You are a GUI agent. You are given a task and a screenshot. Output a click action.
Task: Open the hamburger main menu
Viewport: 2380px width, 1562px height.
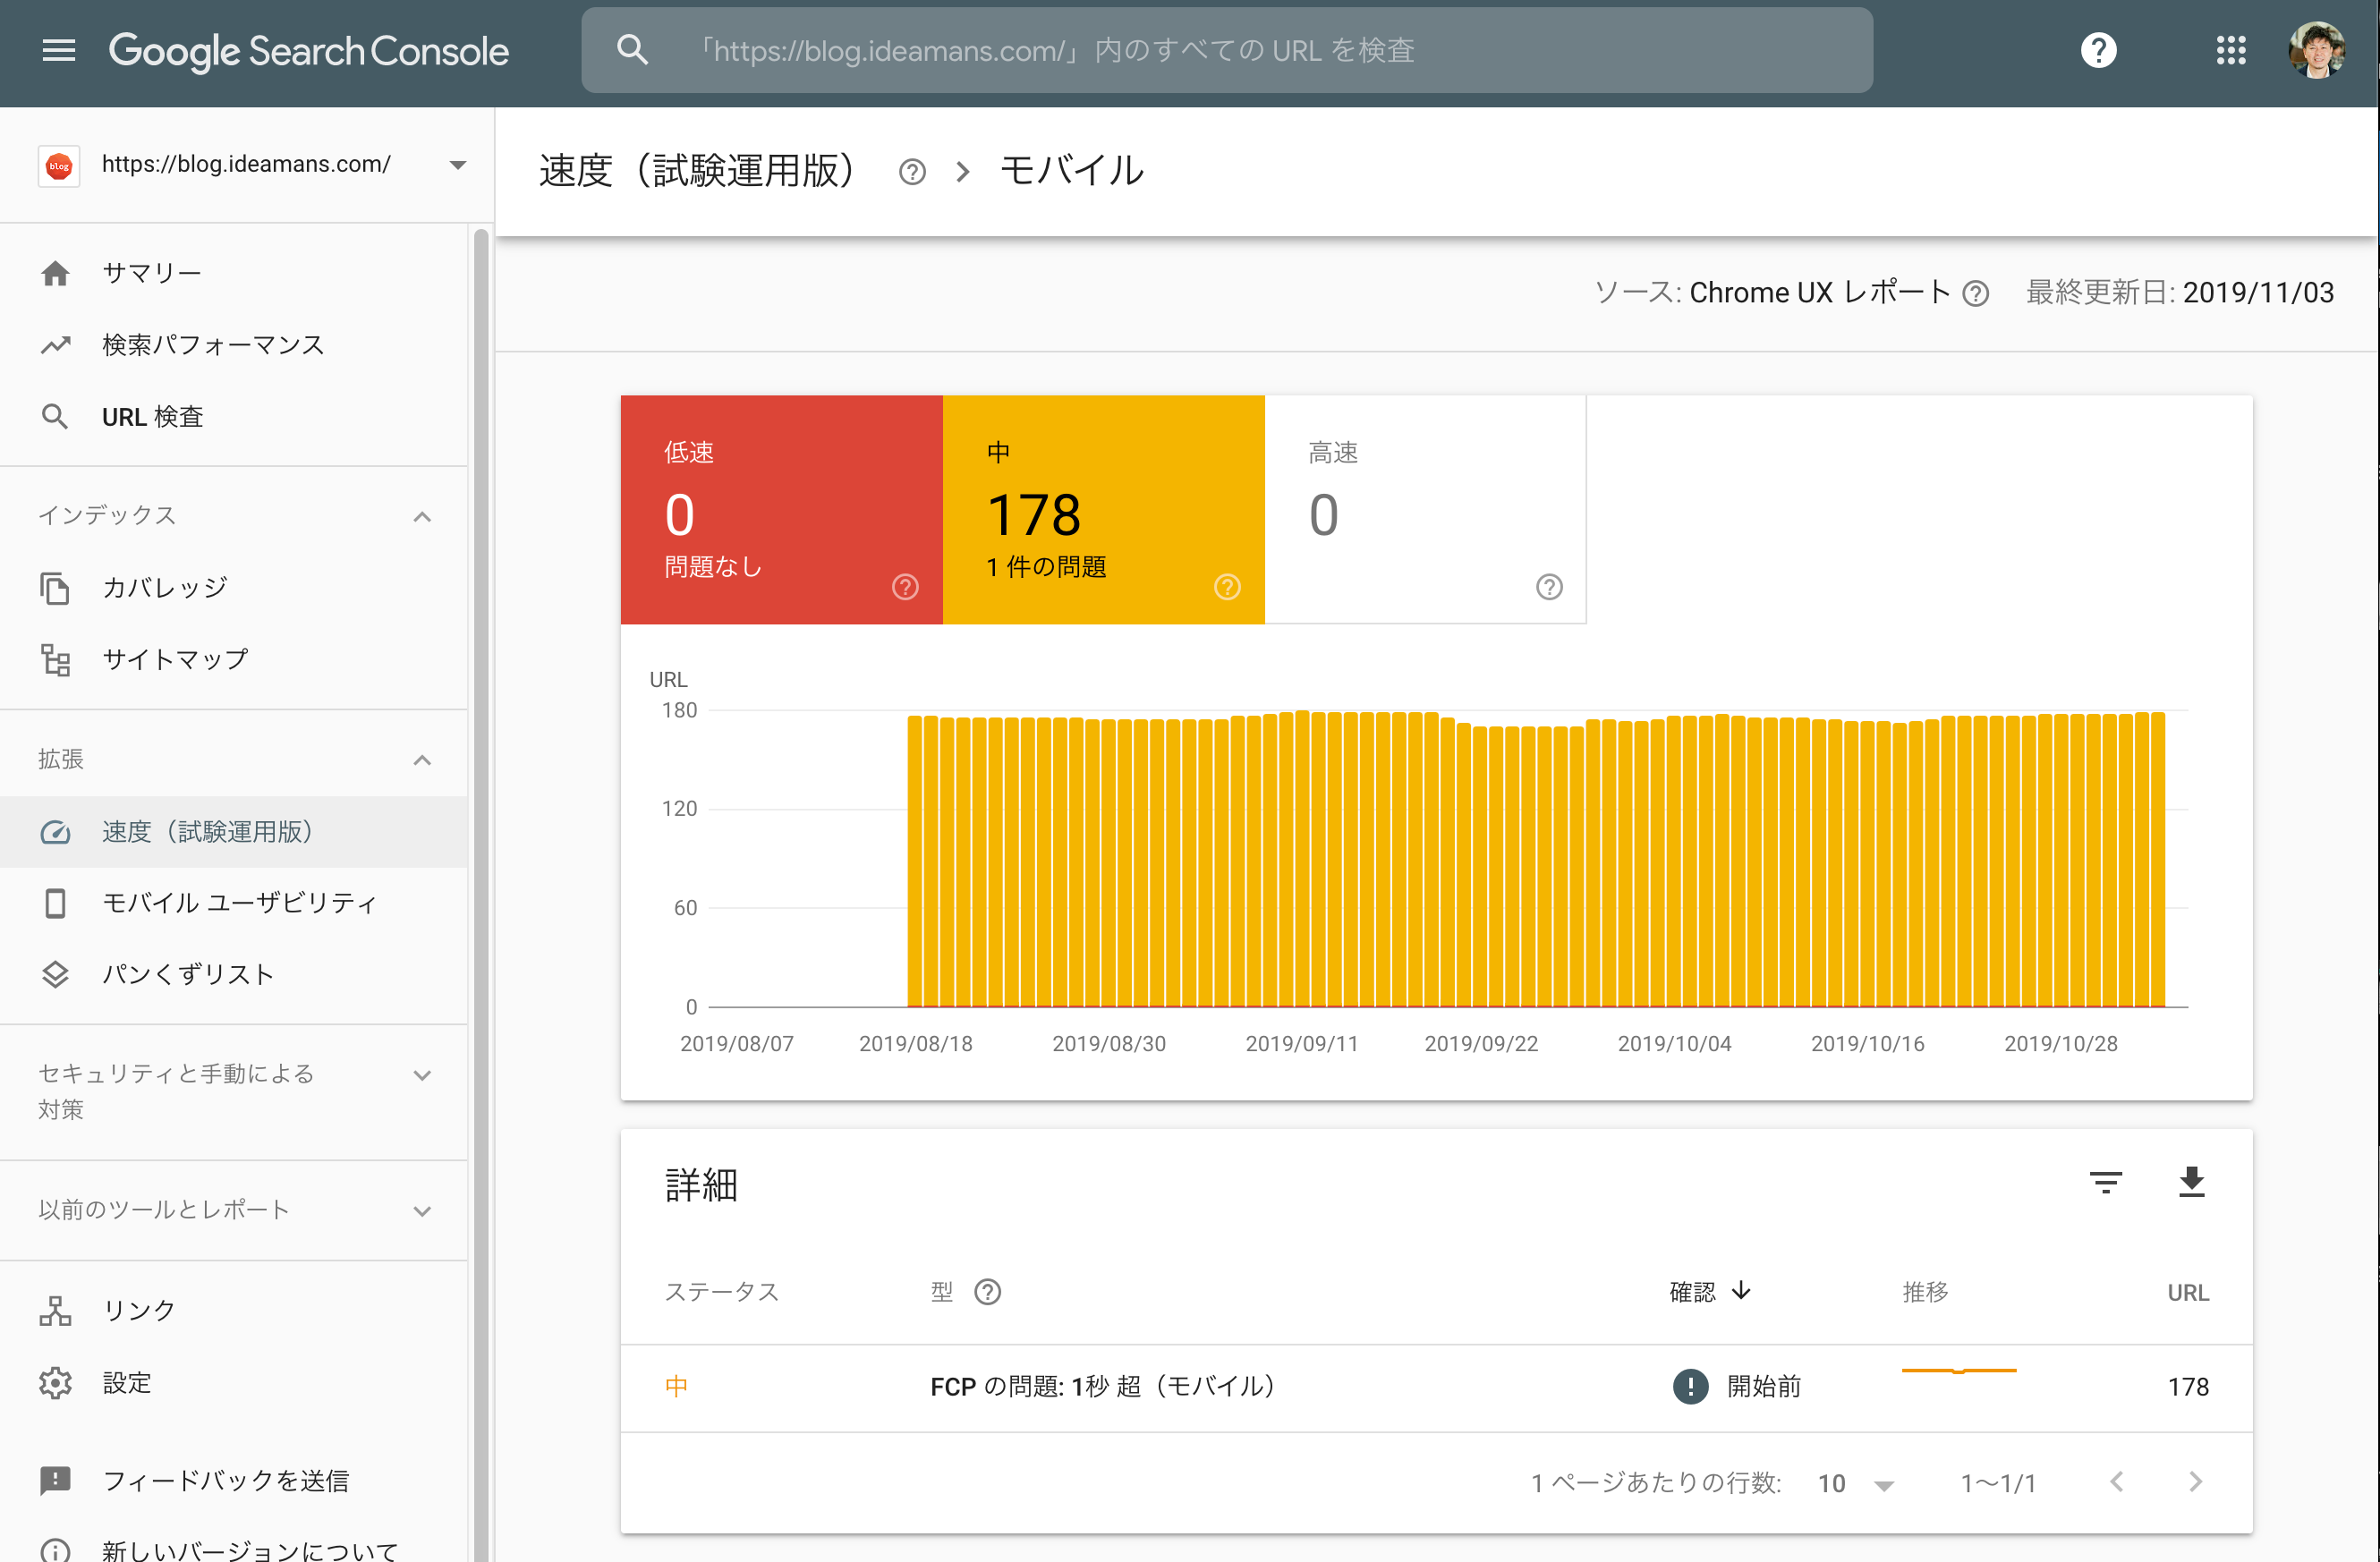(x=58, y=50)
